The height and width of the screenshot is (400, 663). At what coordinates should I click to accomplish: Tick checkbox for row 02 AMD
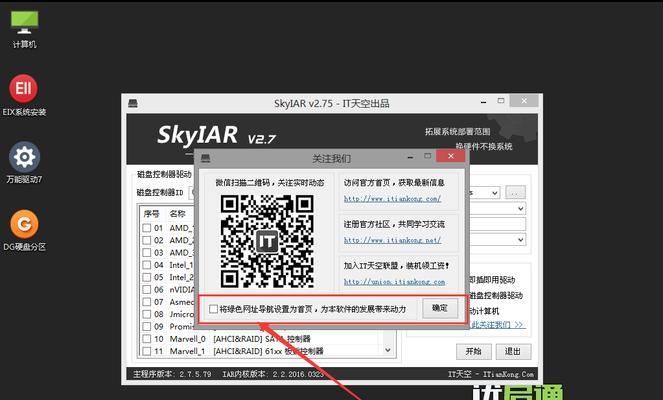click(147, 240)
